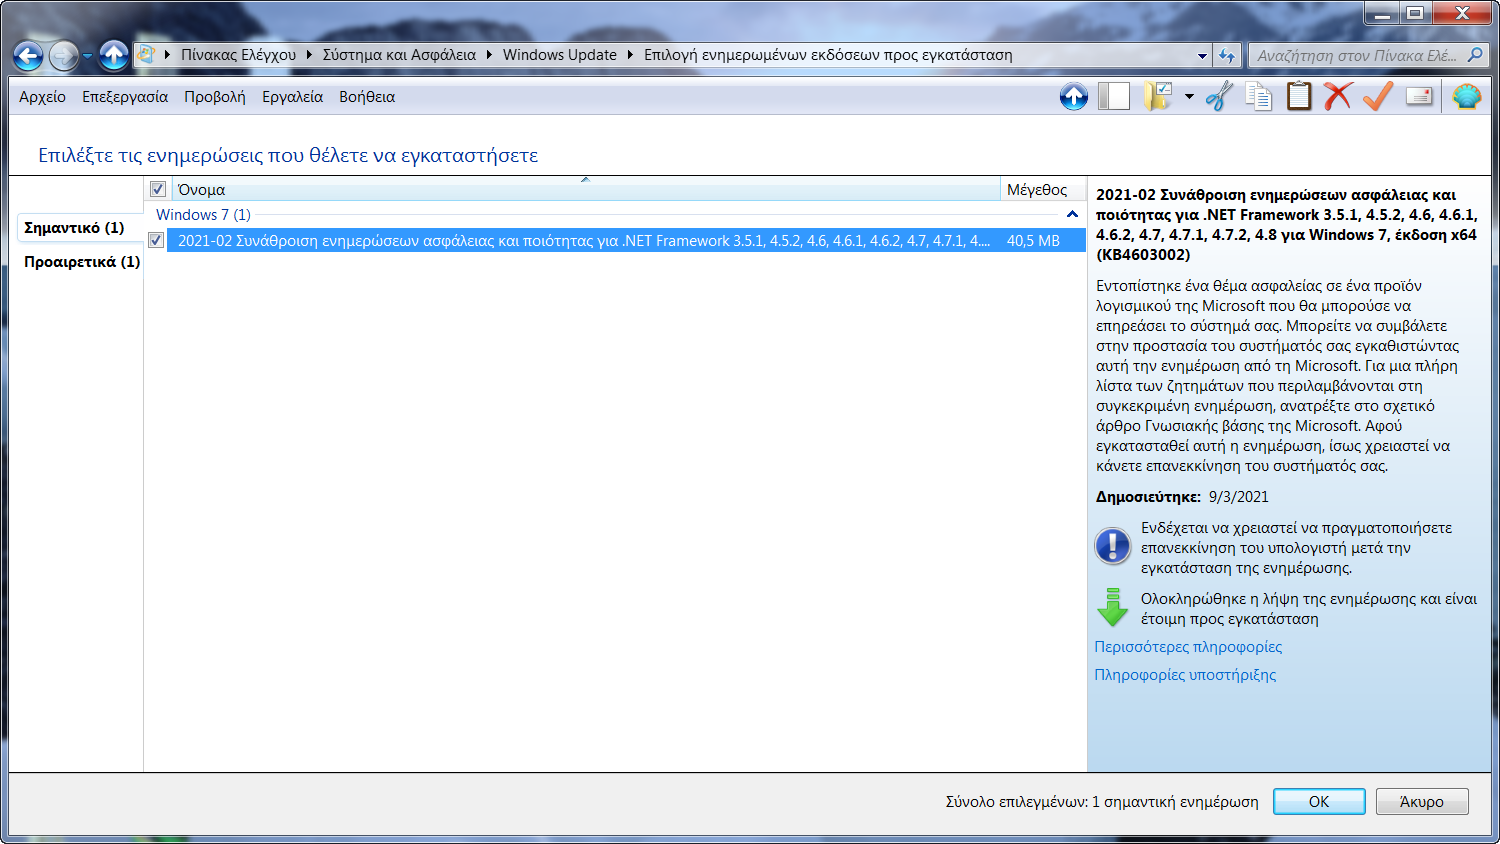Screen dimensions: 1500x844
Task: Expand the breadcrumb arrow after Σύστημα και Ασφάλεια
Action: point(489,55)
